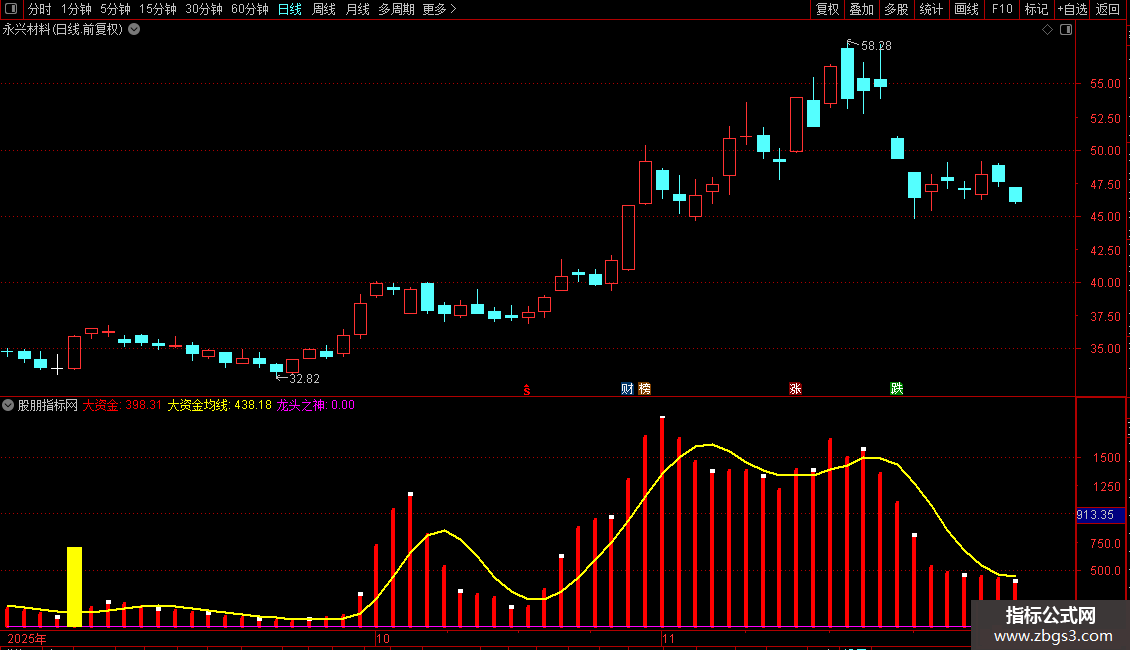Toggle the right side panel icon

point(1066,30)
